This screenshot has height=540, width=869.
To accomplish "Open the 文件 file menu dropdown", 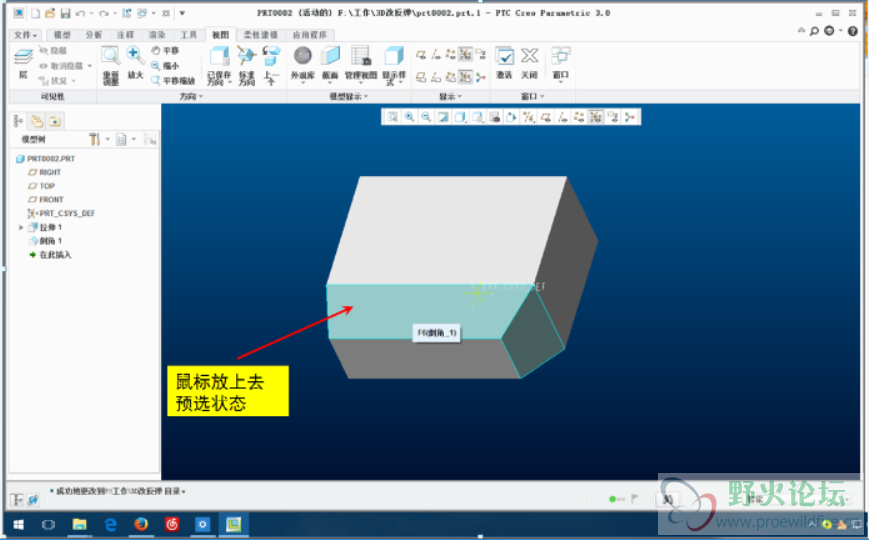I will coord(25,35).
